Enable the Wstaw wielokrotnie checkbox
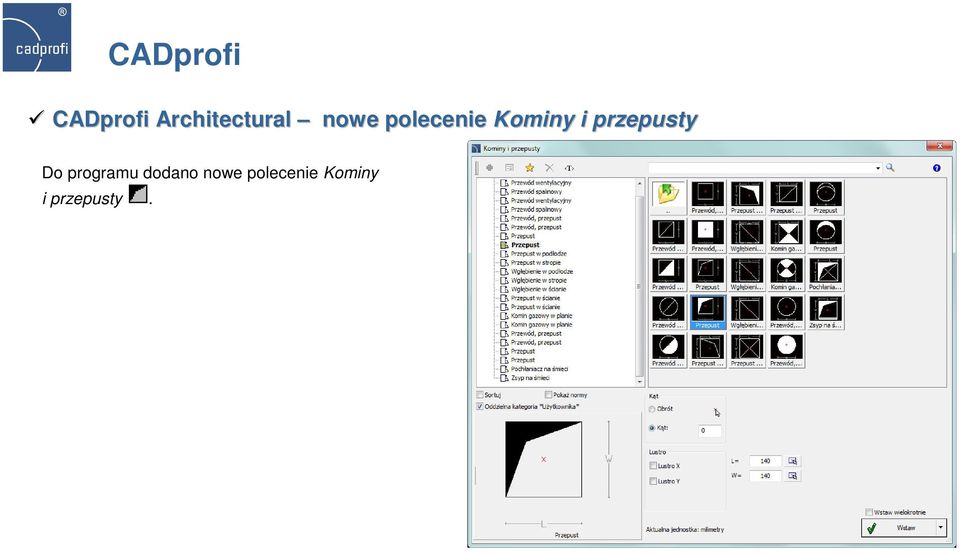Viewport: 960px width, 552px height. [869, 512]
